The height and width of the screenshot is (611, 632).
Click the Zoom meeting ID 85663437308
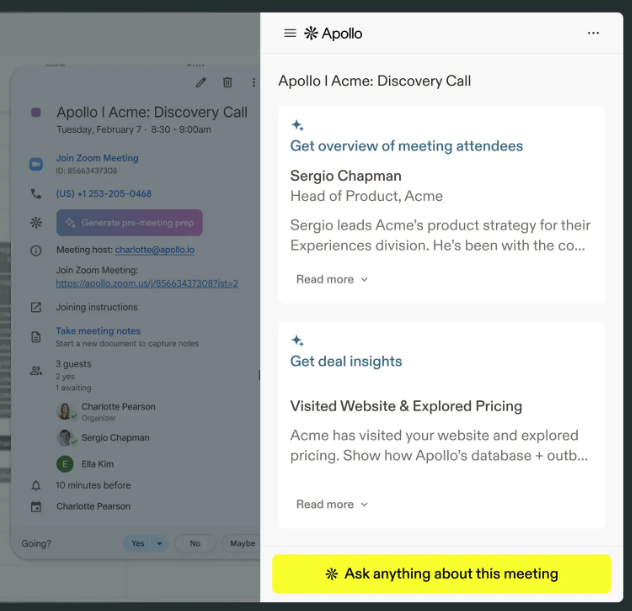click(x=86, y=171)
